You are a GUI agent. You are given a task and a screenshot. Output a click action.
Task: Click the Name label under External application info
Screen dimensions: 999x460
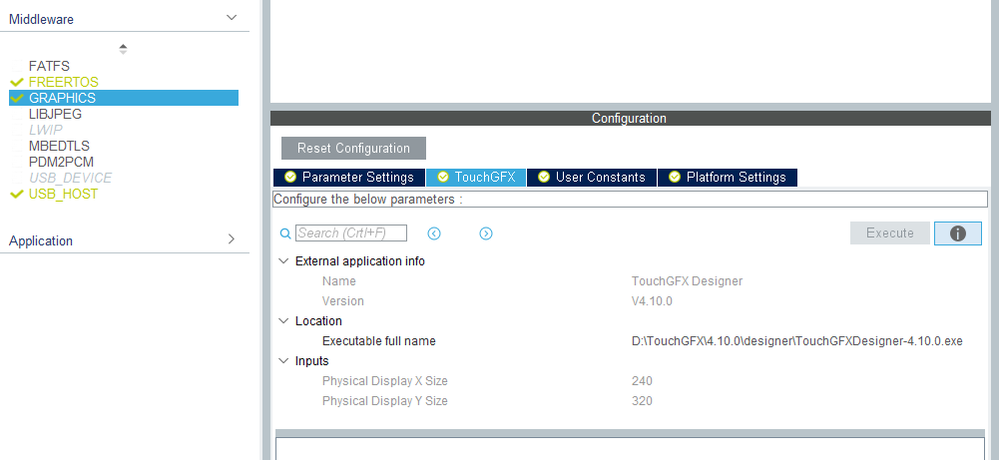click(339, 281)
